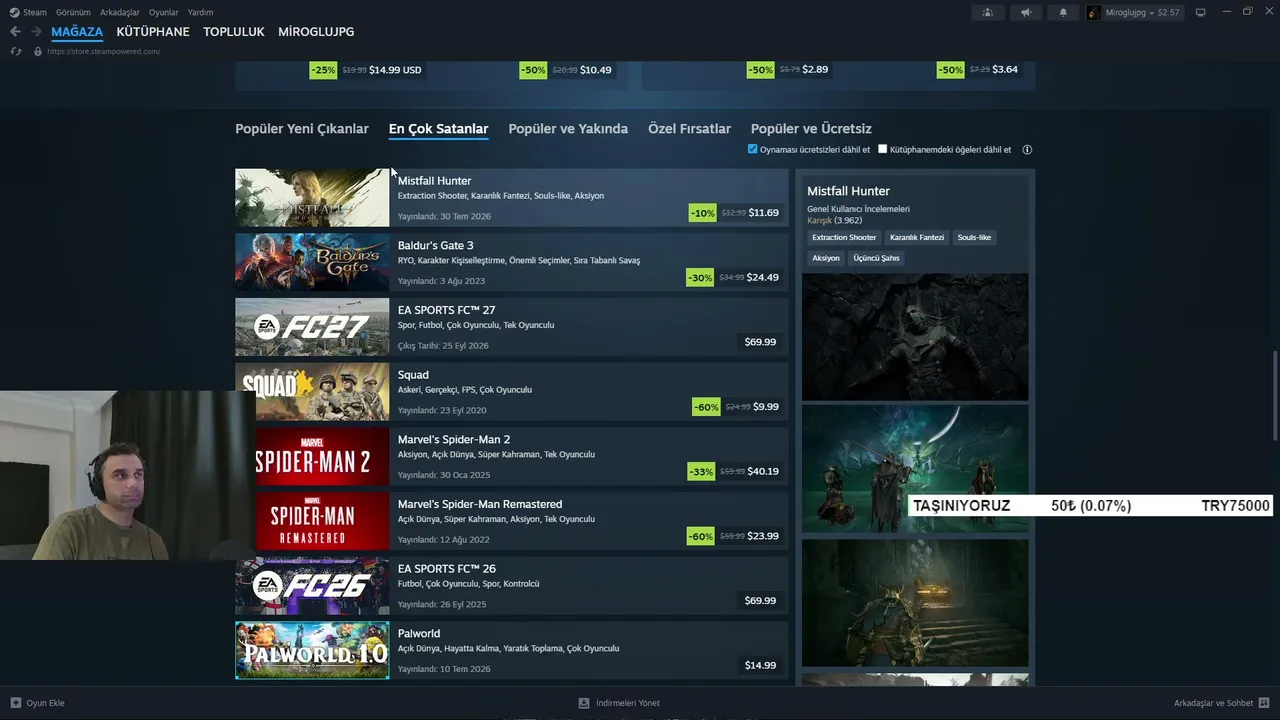Go back with the left arrow
Viewport: 1280px width, 720px height.
coord(15,32)
